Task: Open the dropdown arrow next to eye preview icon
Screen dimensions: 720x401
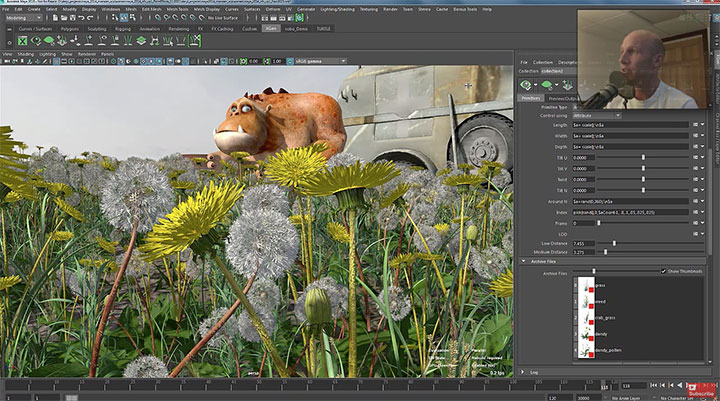Action: (x=535, y=85)
